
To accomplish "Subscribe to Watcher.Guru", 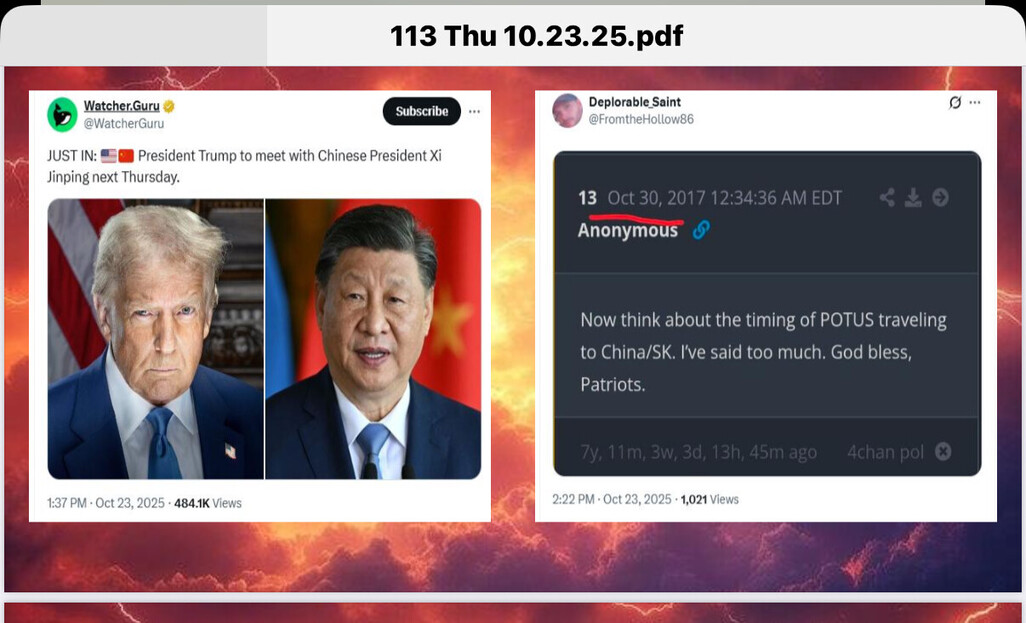I will (x=421, y=111).
